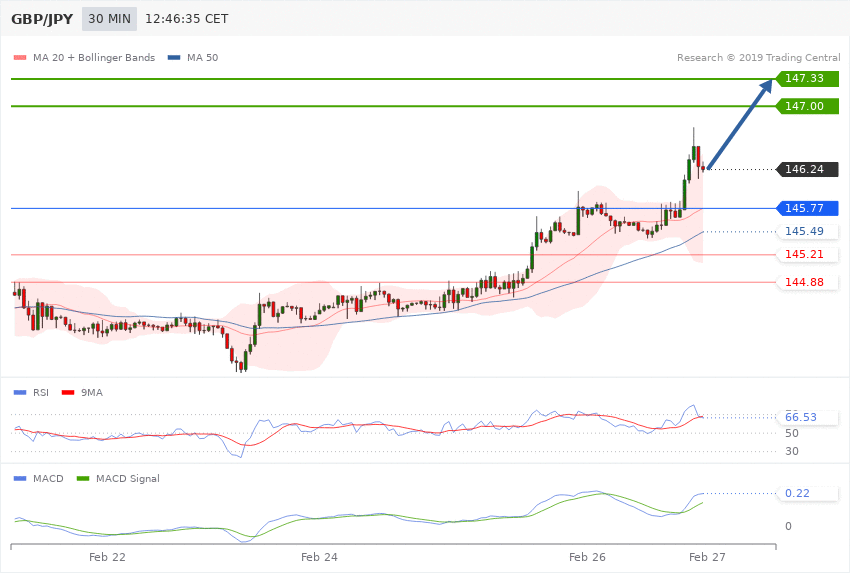This screenshot has width=850, height=576.
Task: Click the 12:46:35 CET timestamp
Action: [x=186, y=19]
